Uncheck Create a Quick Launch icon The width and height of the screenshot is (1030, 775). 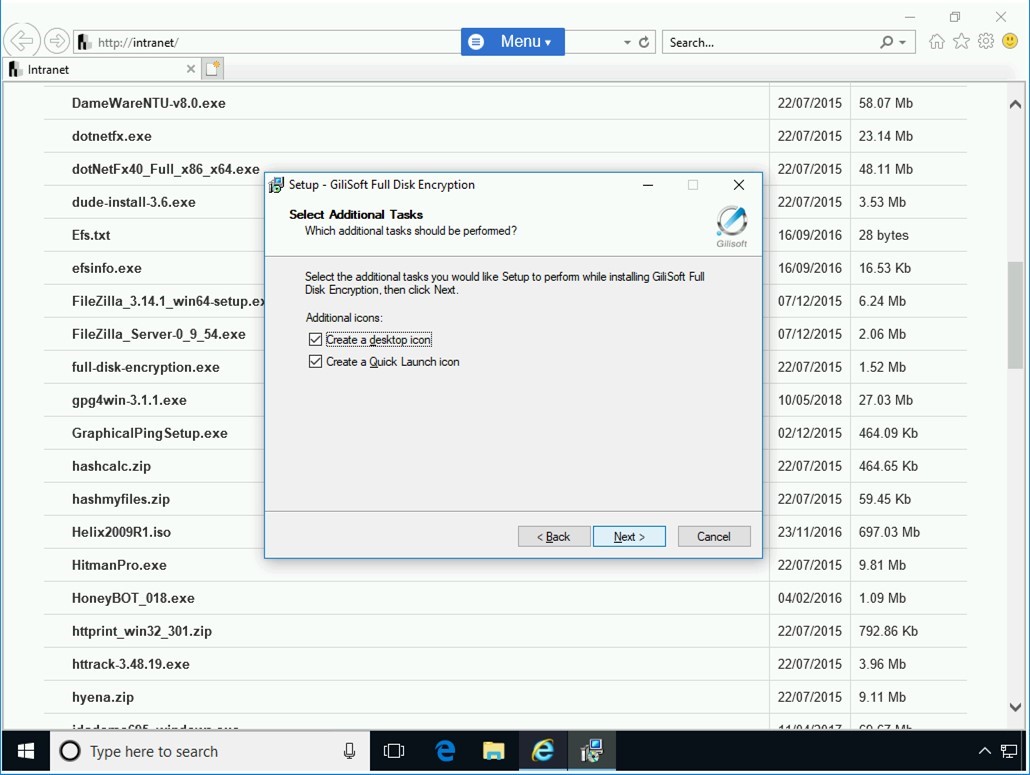(x=316, y=362)
